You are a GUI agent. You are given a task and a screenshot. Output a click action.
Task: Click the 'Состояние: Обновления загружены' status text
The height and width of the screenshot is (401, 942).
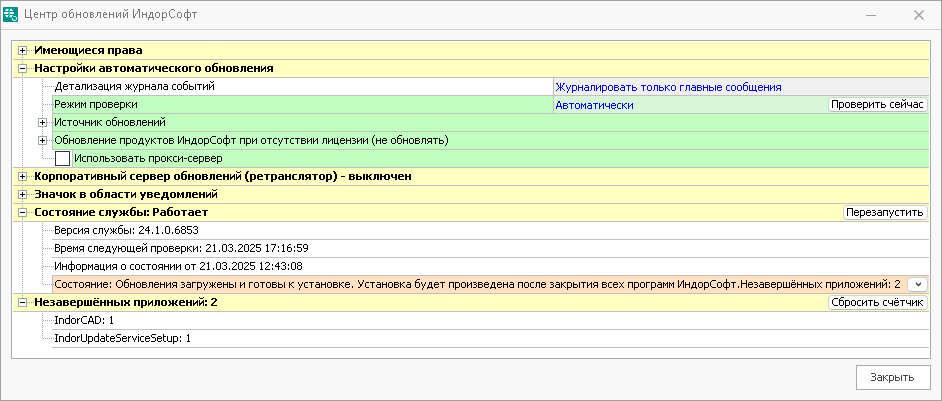pos(477,284)
